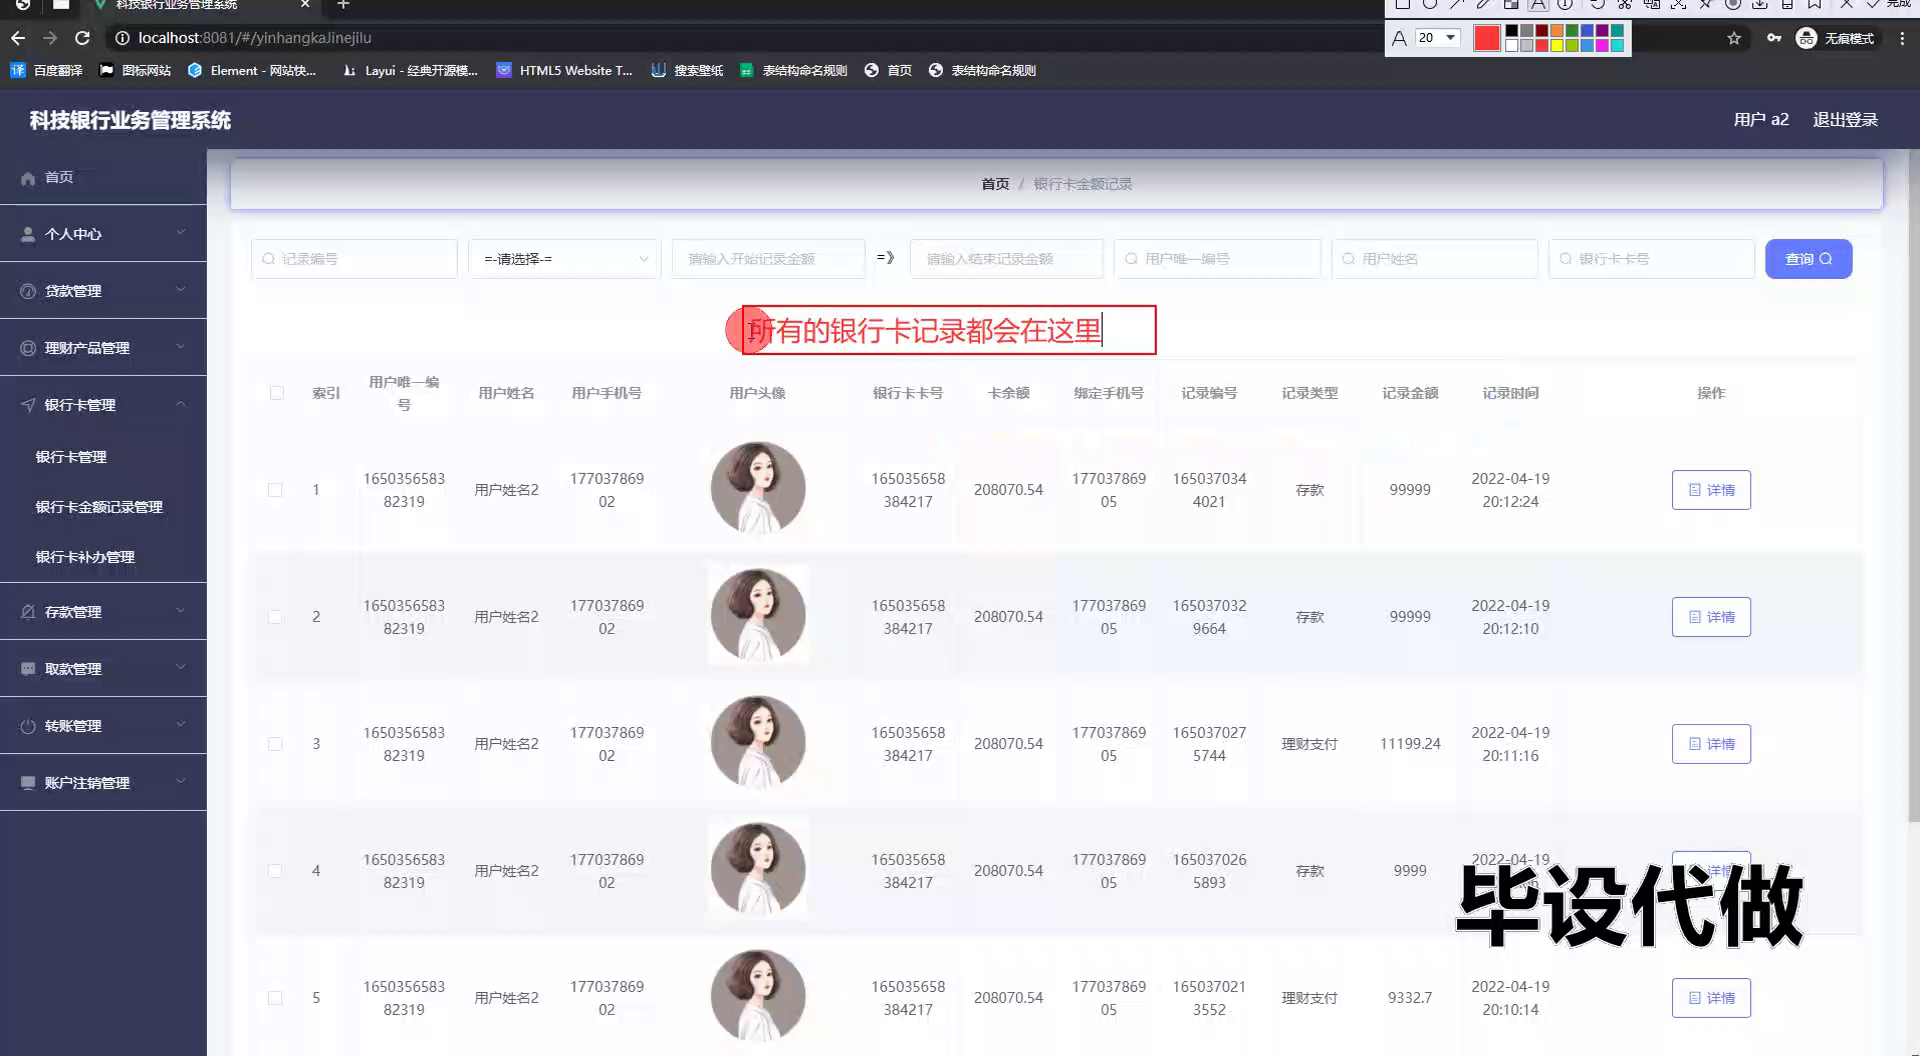This screenshot has width=1920, height=1056.
Task: Select the 科技银行业务管理系统 browser tab
Action: [x=200, y=5]
